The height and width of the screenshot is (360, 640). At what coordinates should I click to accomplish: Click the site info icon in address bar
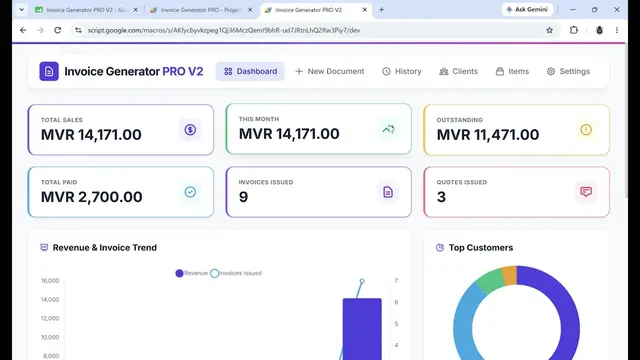(x=78, y=30)
